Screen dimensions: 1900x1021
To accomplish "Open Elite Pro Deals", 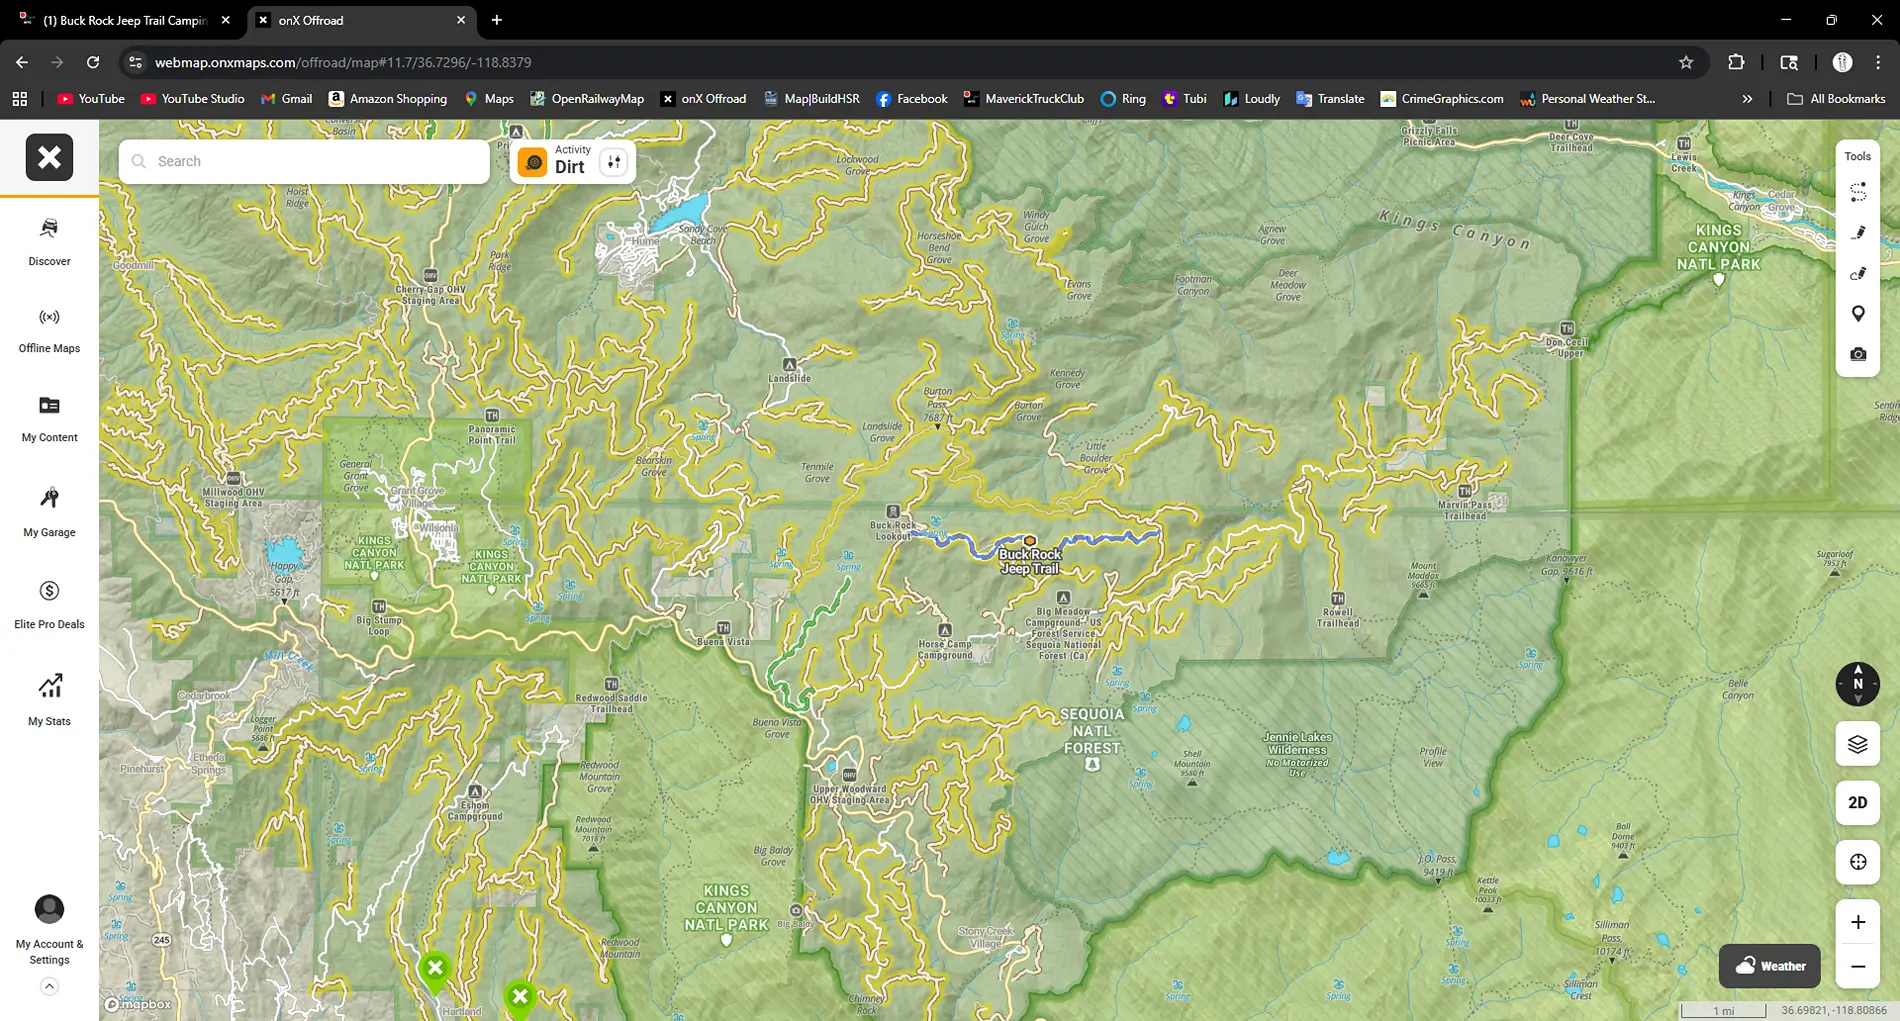I will (x=49, y=604).
